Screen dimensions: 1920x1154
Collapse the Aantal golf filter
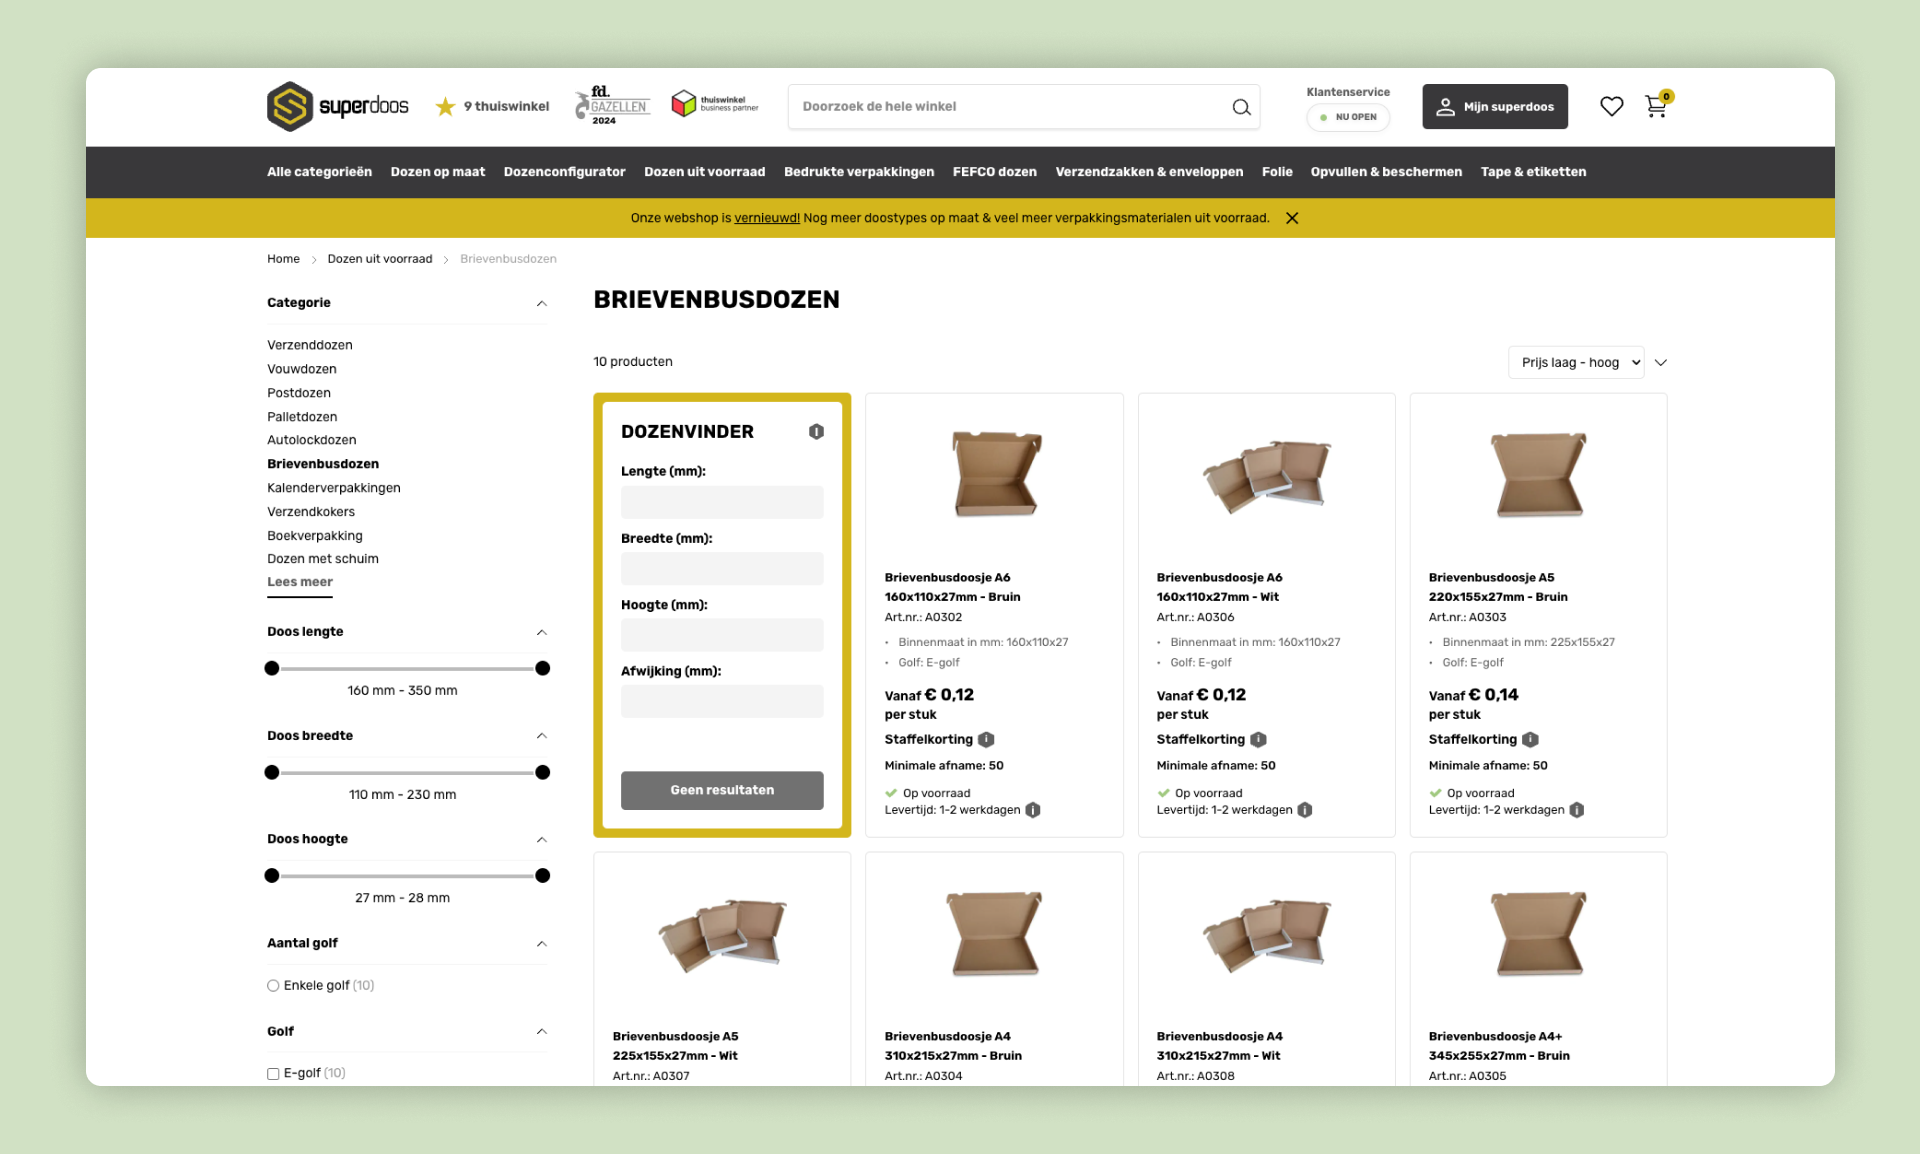click(x=542, y=944)
